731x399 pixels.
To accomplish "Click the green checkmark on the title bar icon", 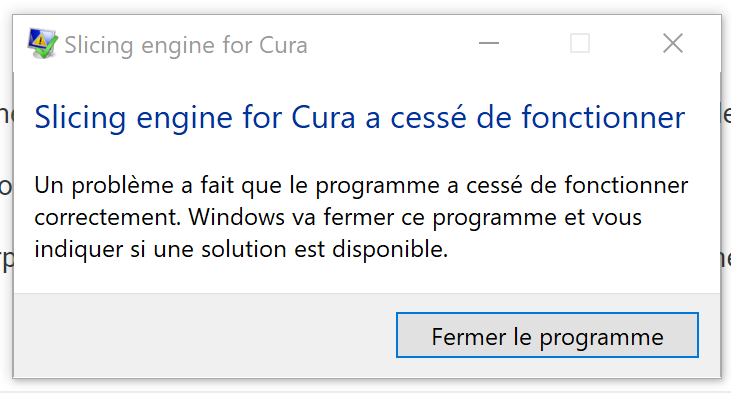I will click(48, 48).
